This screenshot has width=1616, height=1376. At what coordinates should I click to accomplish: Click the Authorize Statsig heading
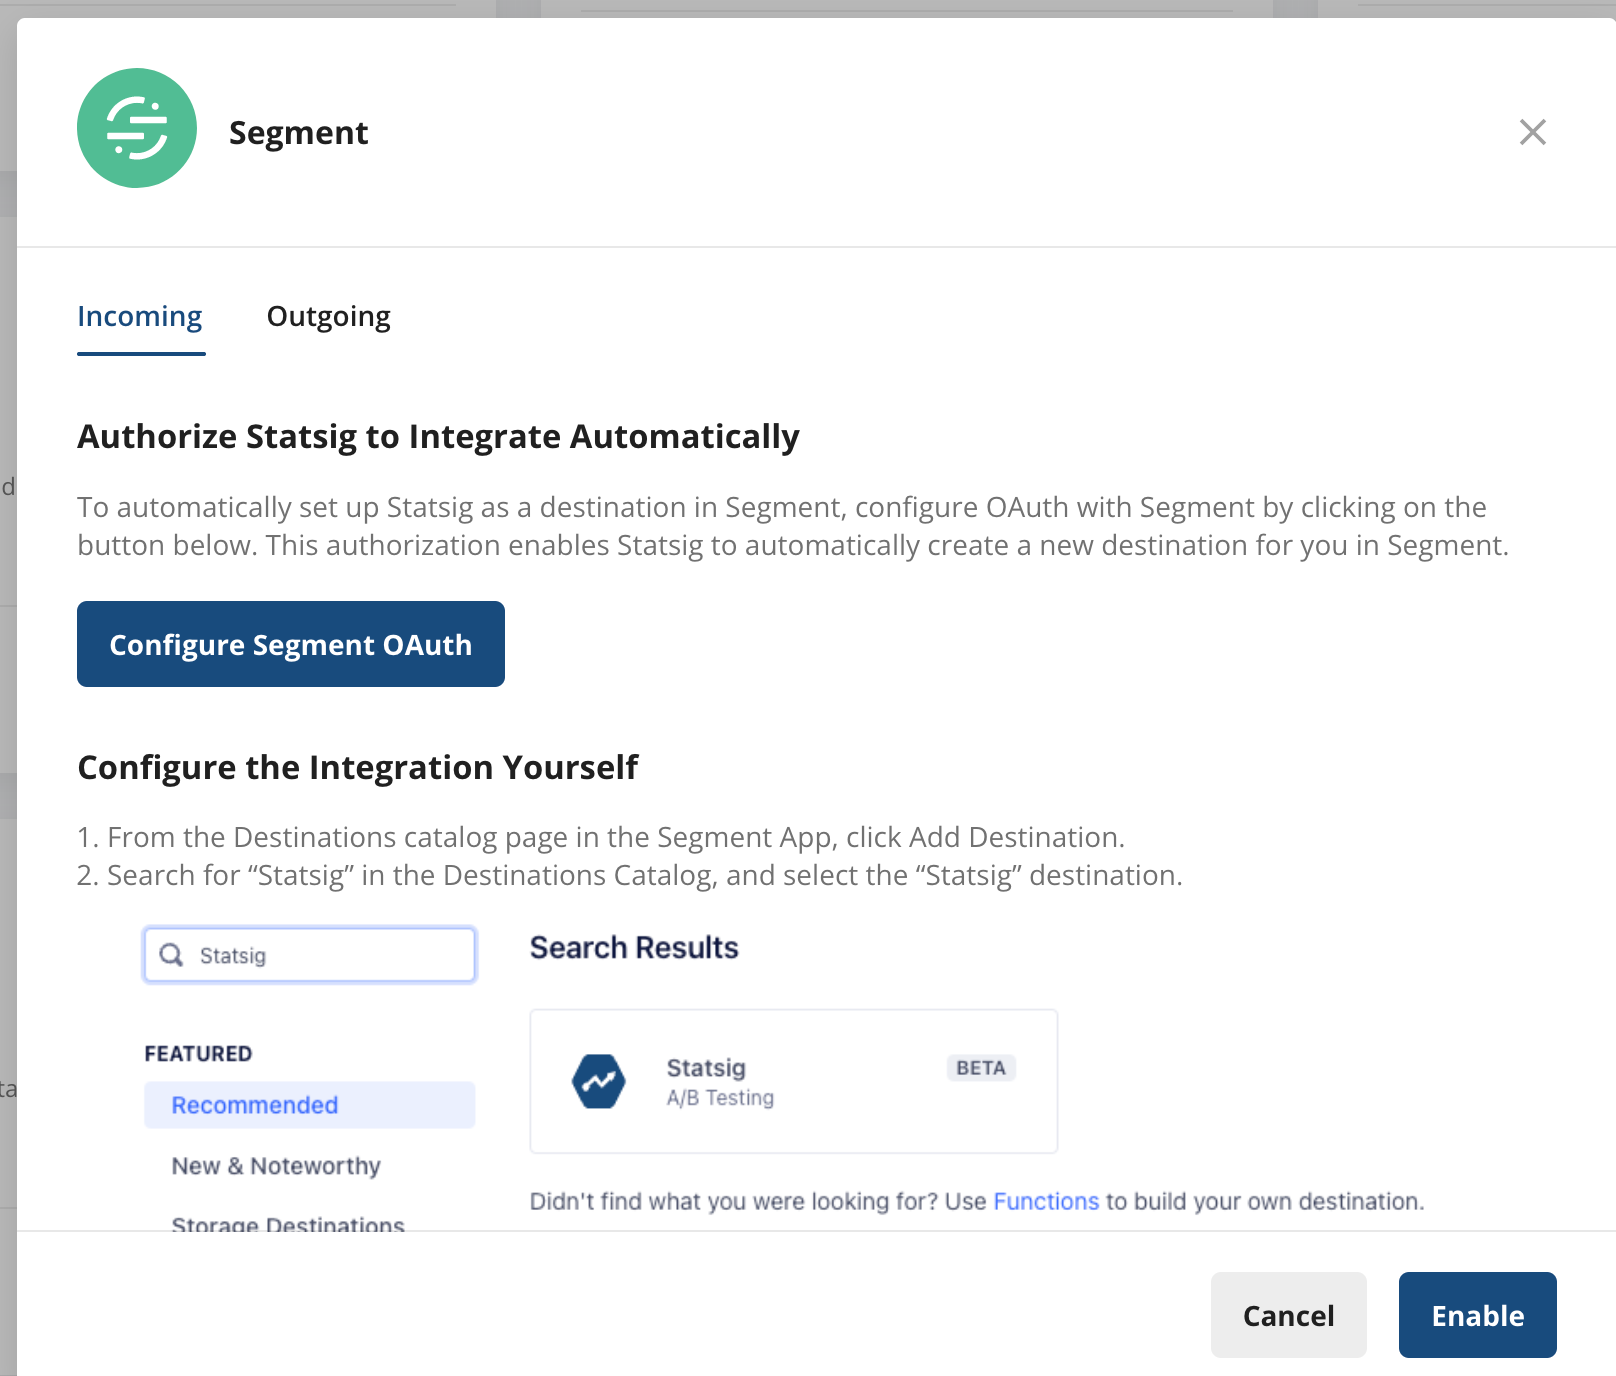pyautogui.click(x=438, y=436)
